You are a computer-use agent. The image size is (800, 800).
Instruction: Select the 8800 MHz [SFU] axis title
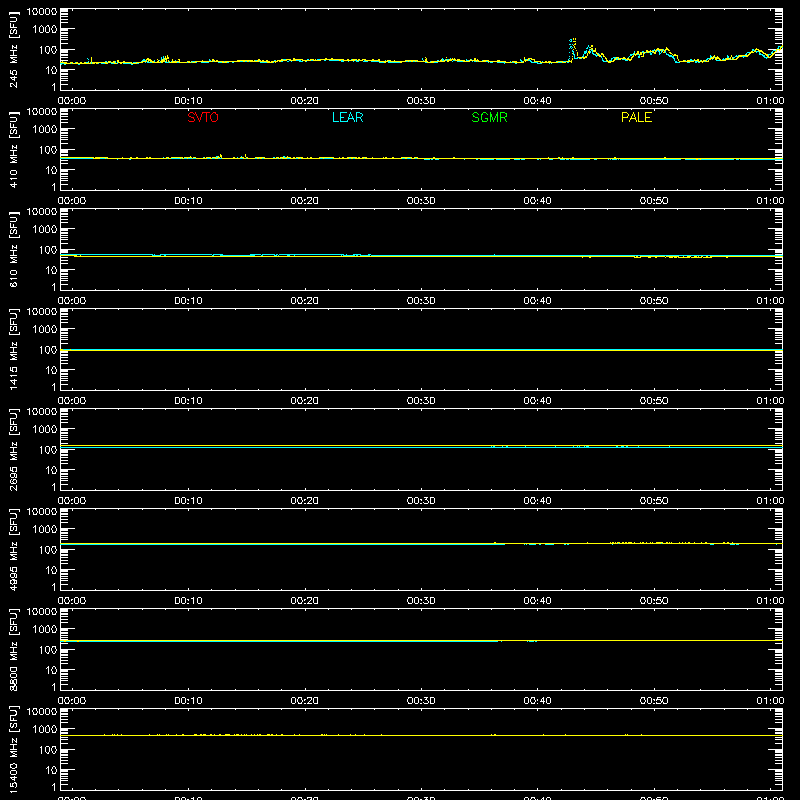(14, 649)
